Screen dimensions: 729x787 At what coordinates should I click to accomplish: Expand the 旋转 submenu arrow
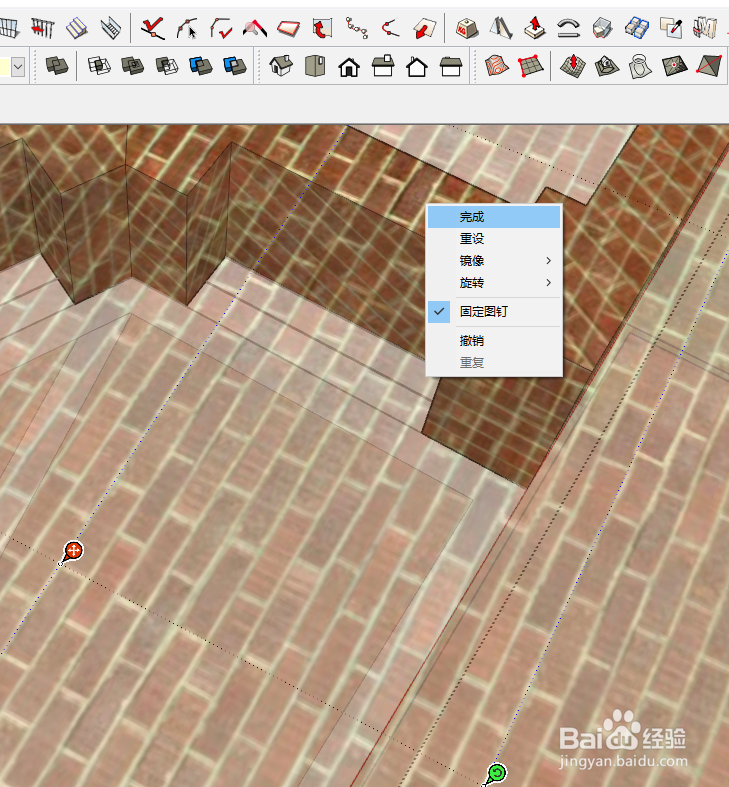tap(549, 283)
